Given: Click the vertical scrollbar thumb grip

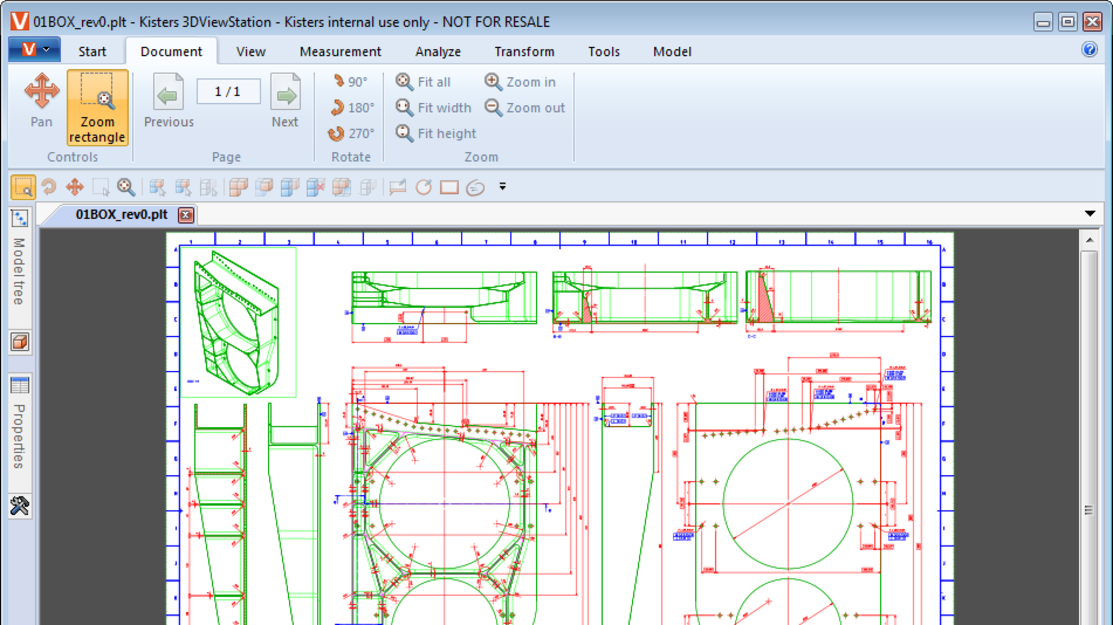Looking at the screenshot, I should pos(1089,510).
